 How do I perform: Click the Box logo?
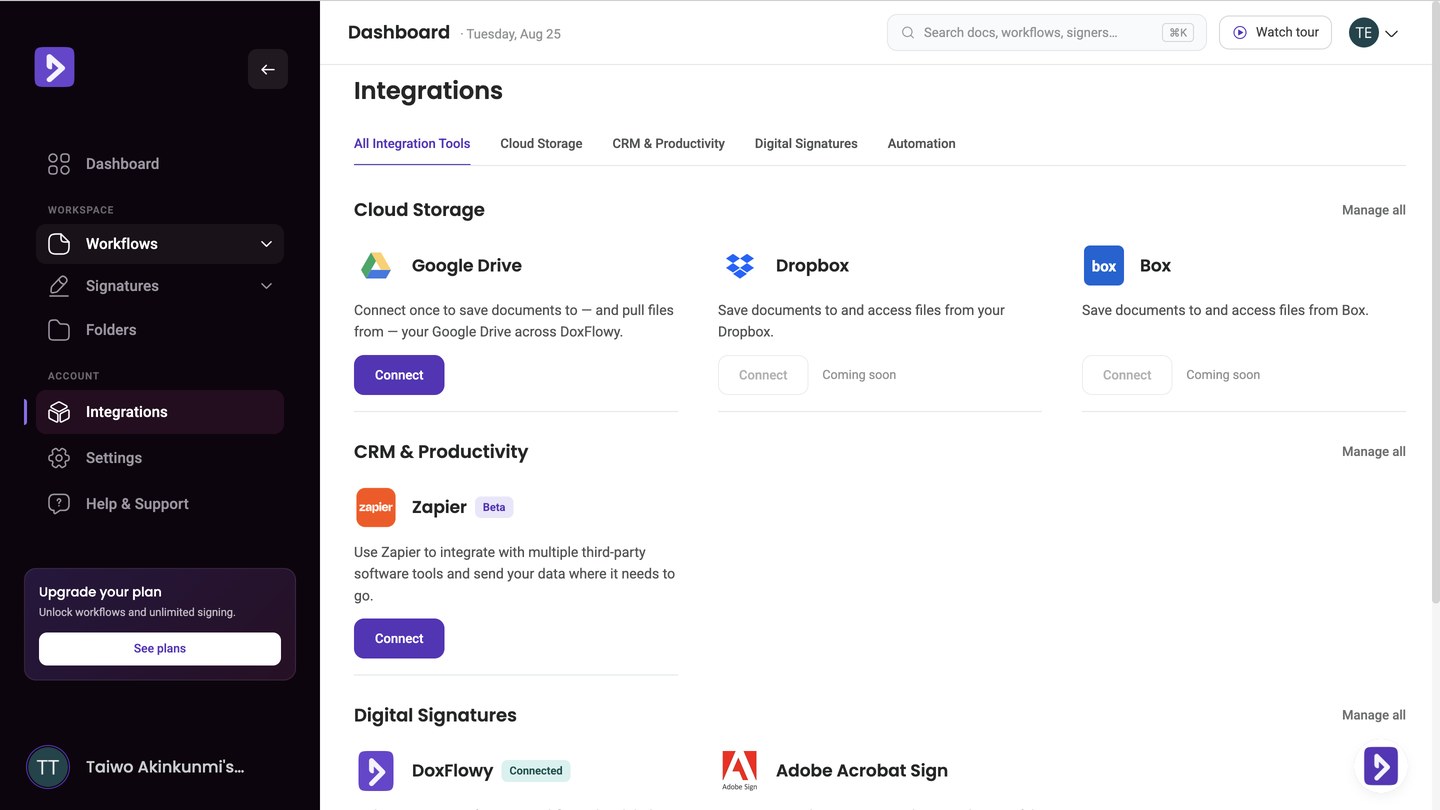tap(1104, 266)
